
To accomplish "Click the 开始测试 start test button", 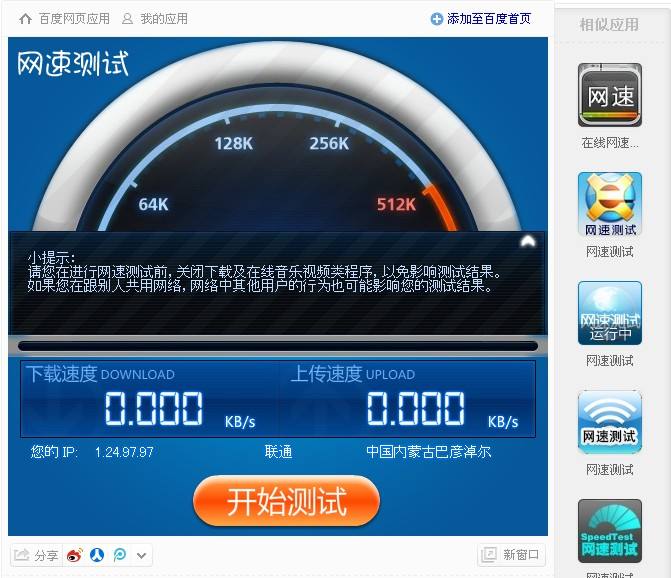I will pyautogui.click(x=286, y=501).
